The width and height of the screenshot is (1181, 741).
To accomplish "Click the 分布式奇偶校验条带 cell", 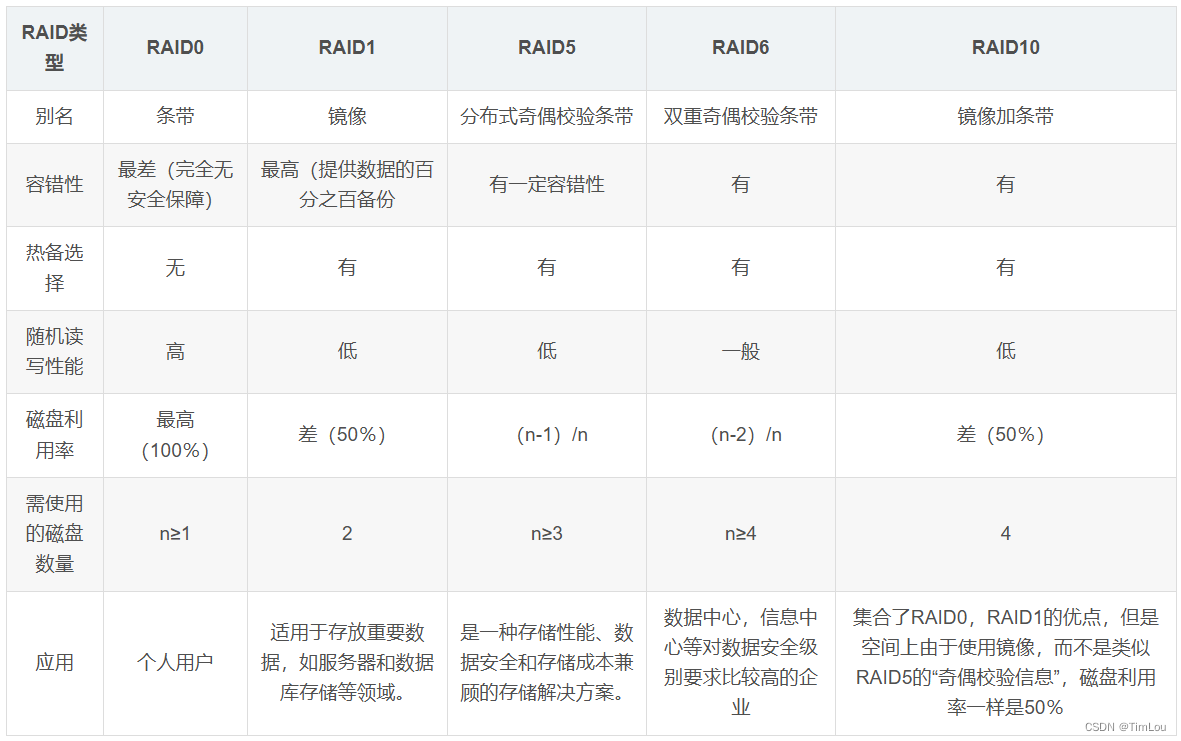I will click(x=546, y=117).
